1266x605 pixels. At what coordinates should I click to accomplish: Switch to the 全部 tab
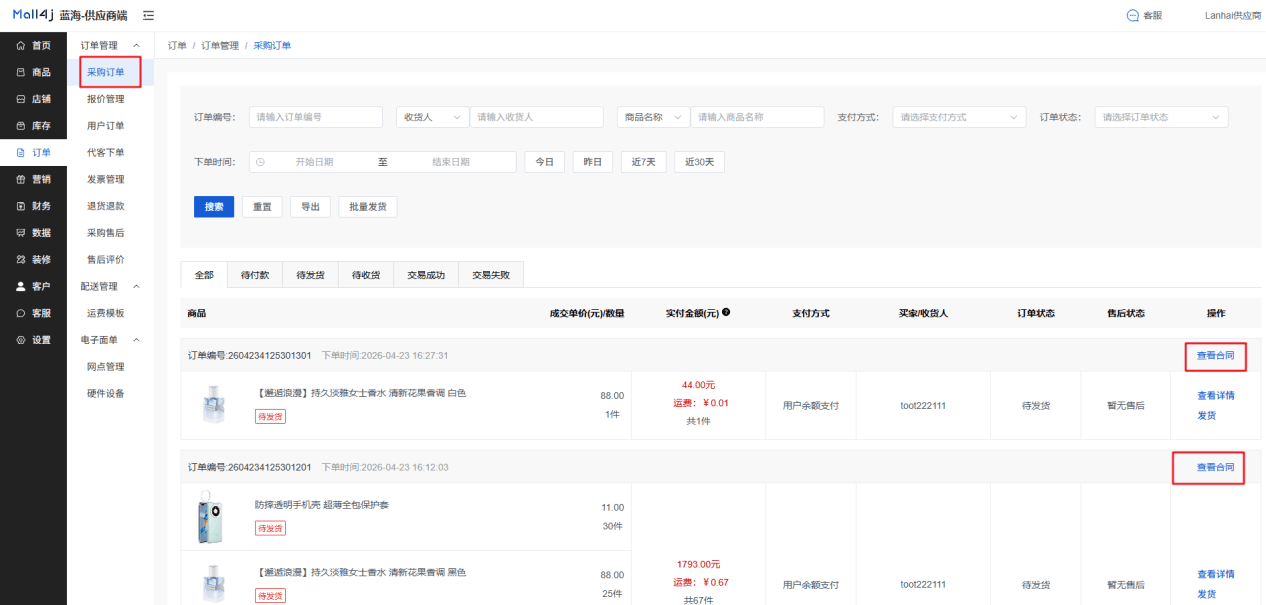[204, 275]
